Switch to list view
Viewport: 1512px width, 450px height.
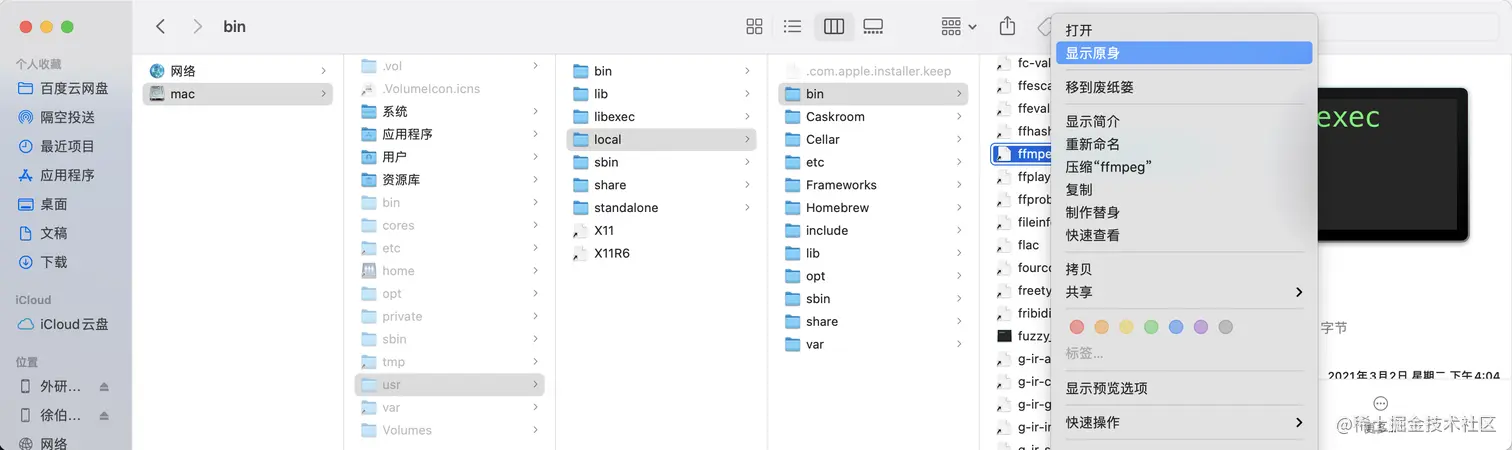[x=792, y=27]
